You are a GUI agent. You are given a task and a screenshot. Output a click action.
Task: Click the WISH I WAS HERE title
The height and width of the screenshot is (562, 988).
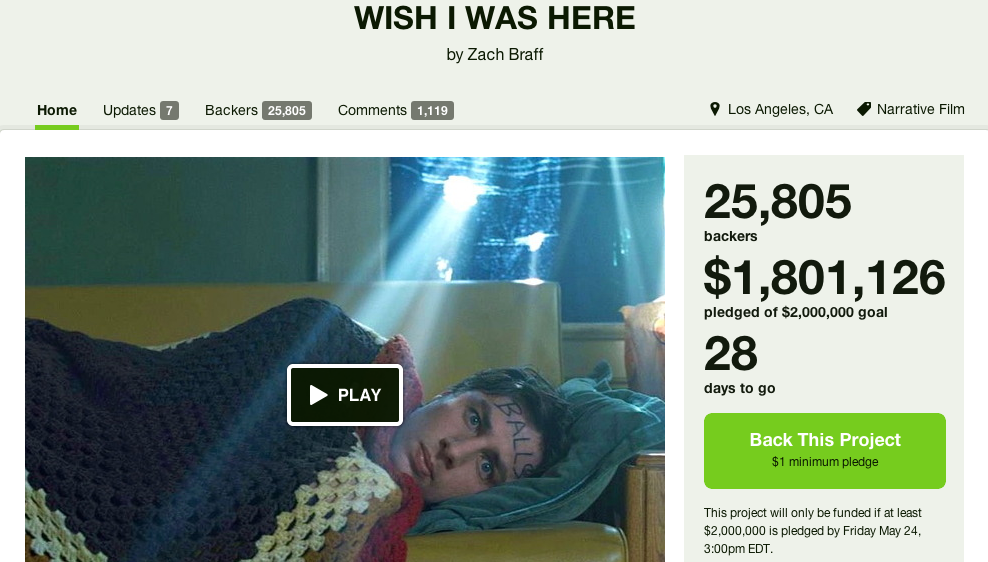pos(495,18)
